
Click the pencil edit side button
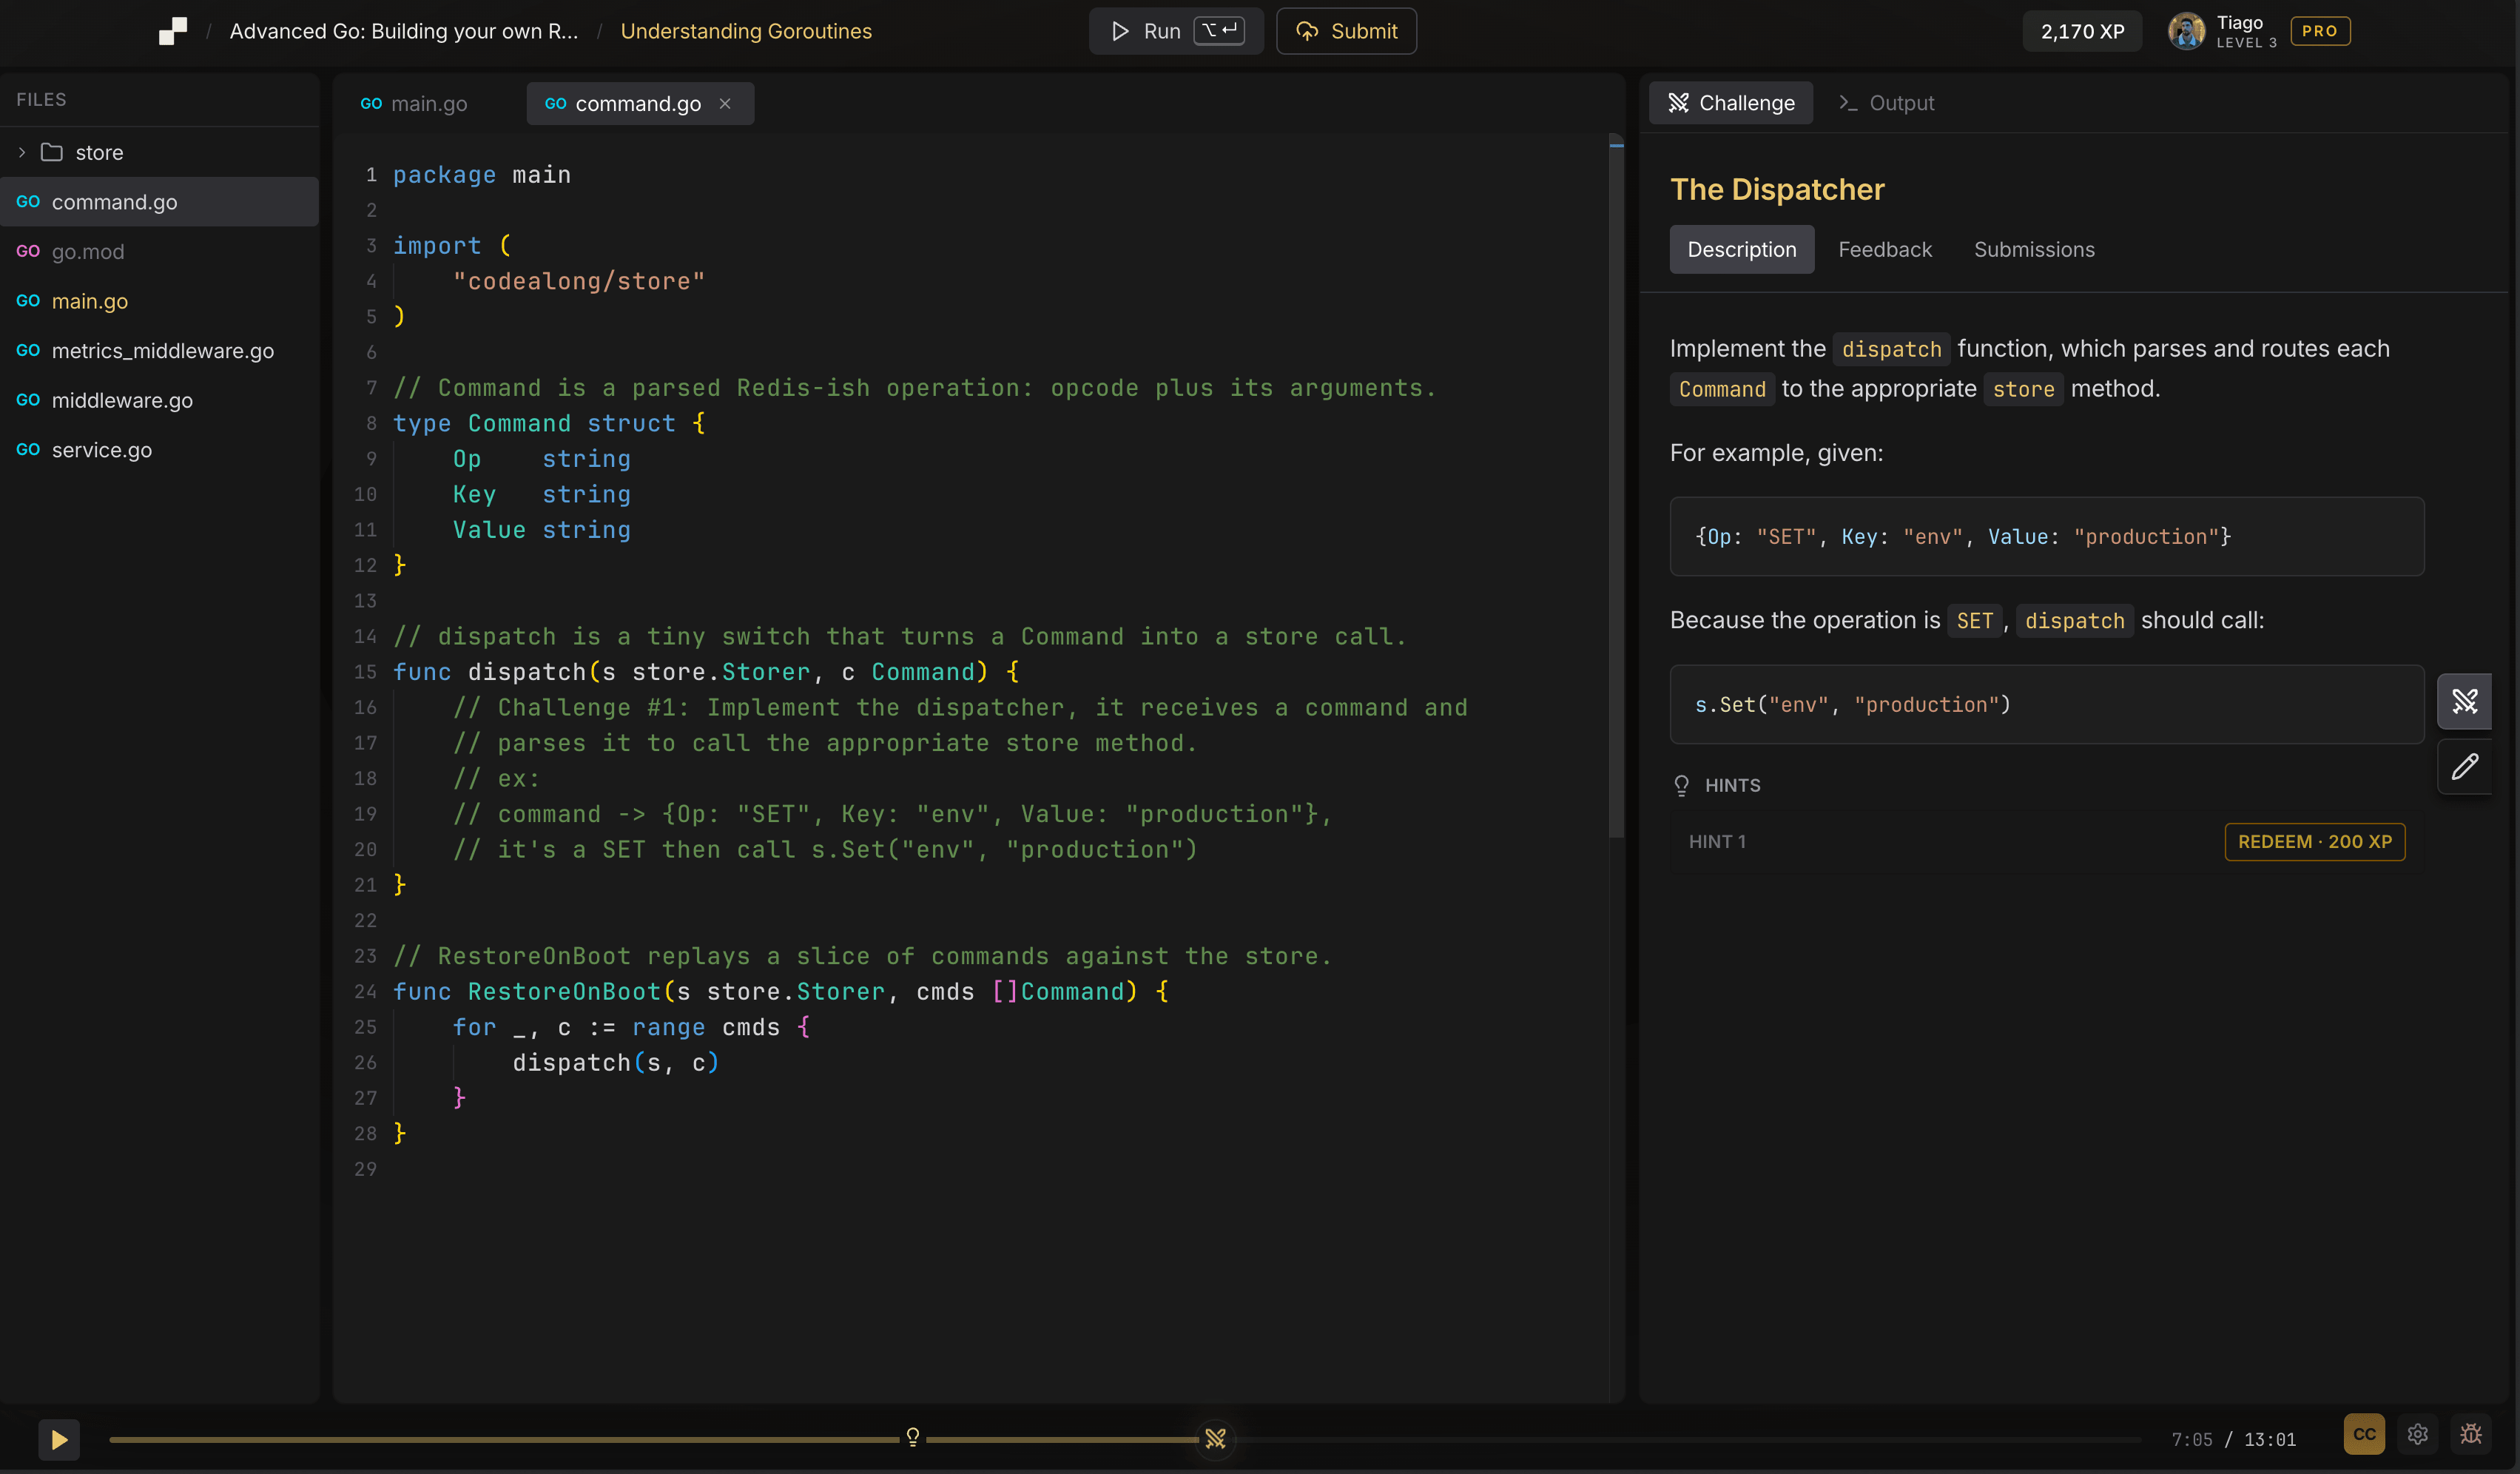point(2464,767)
